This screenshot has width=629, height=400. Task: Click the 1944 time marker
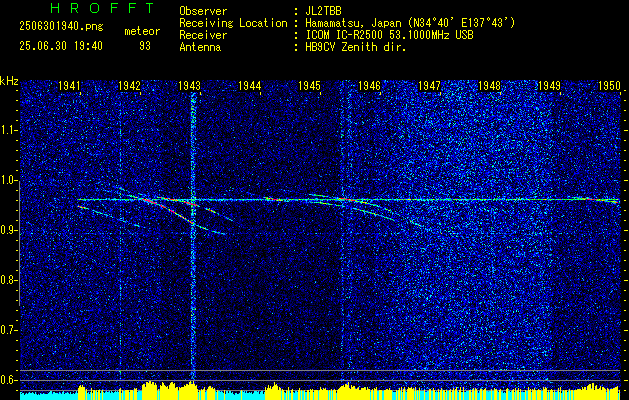[250, 85]
